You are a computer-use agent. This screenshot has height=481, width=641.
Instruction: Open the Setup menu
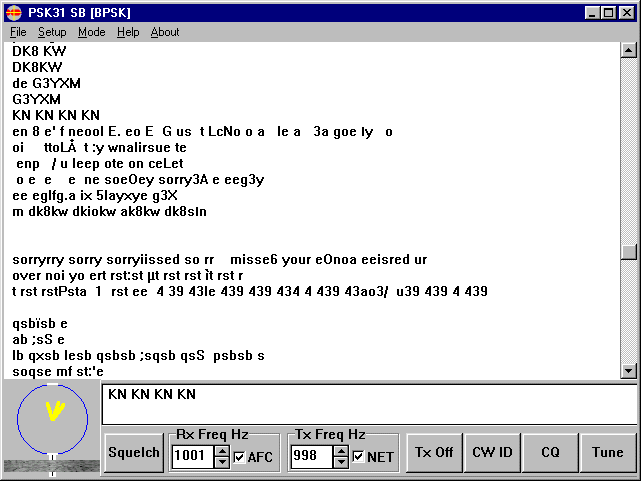tap(52, 32)
